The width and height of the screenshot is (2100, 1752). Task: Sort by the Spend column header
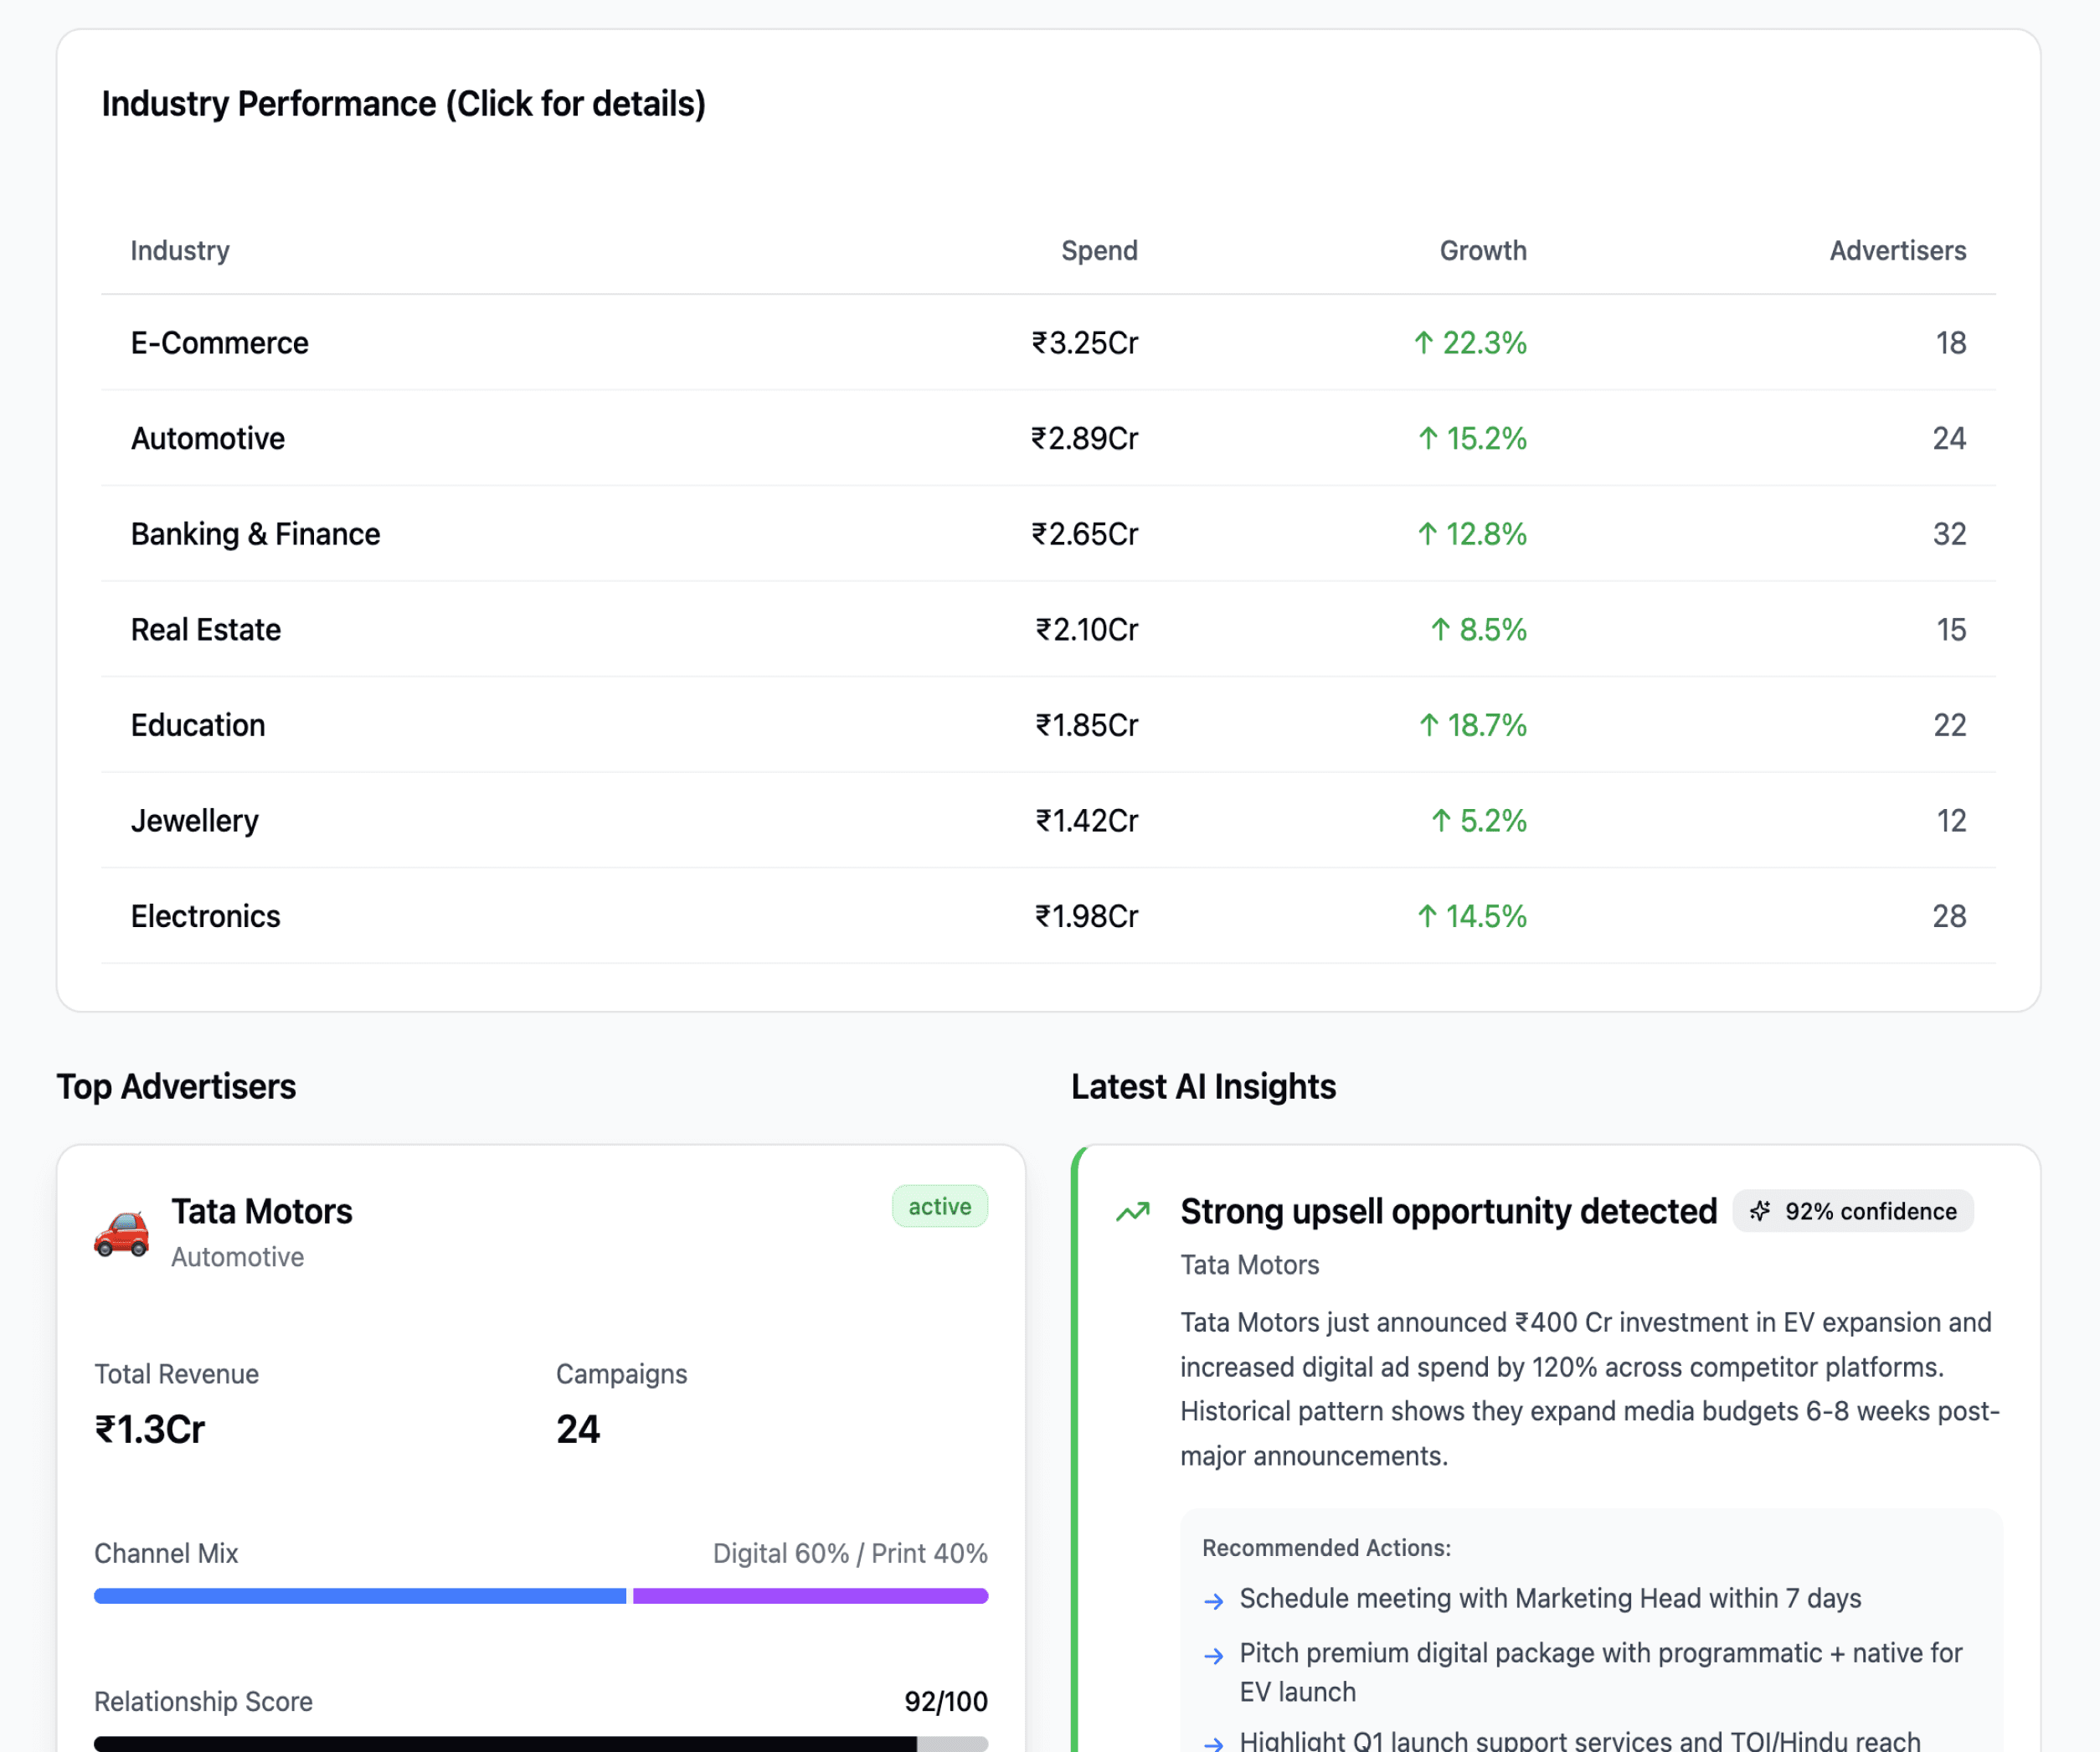pyautogui.click(x=1098, y=250)
